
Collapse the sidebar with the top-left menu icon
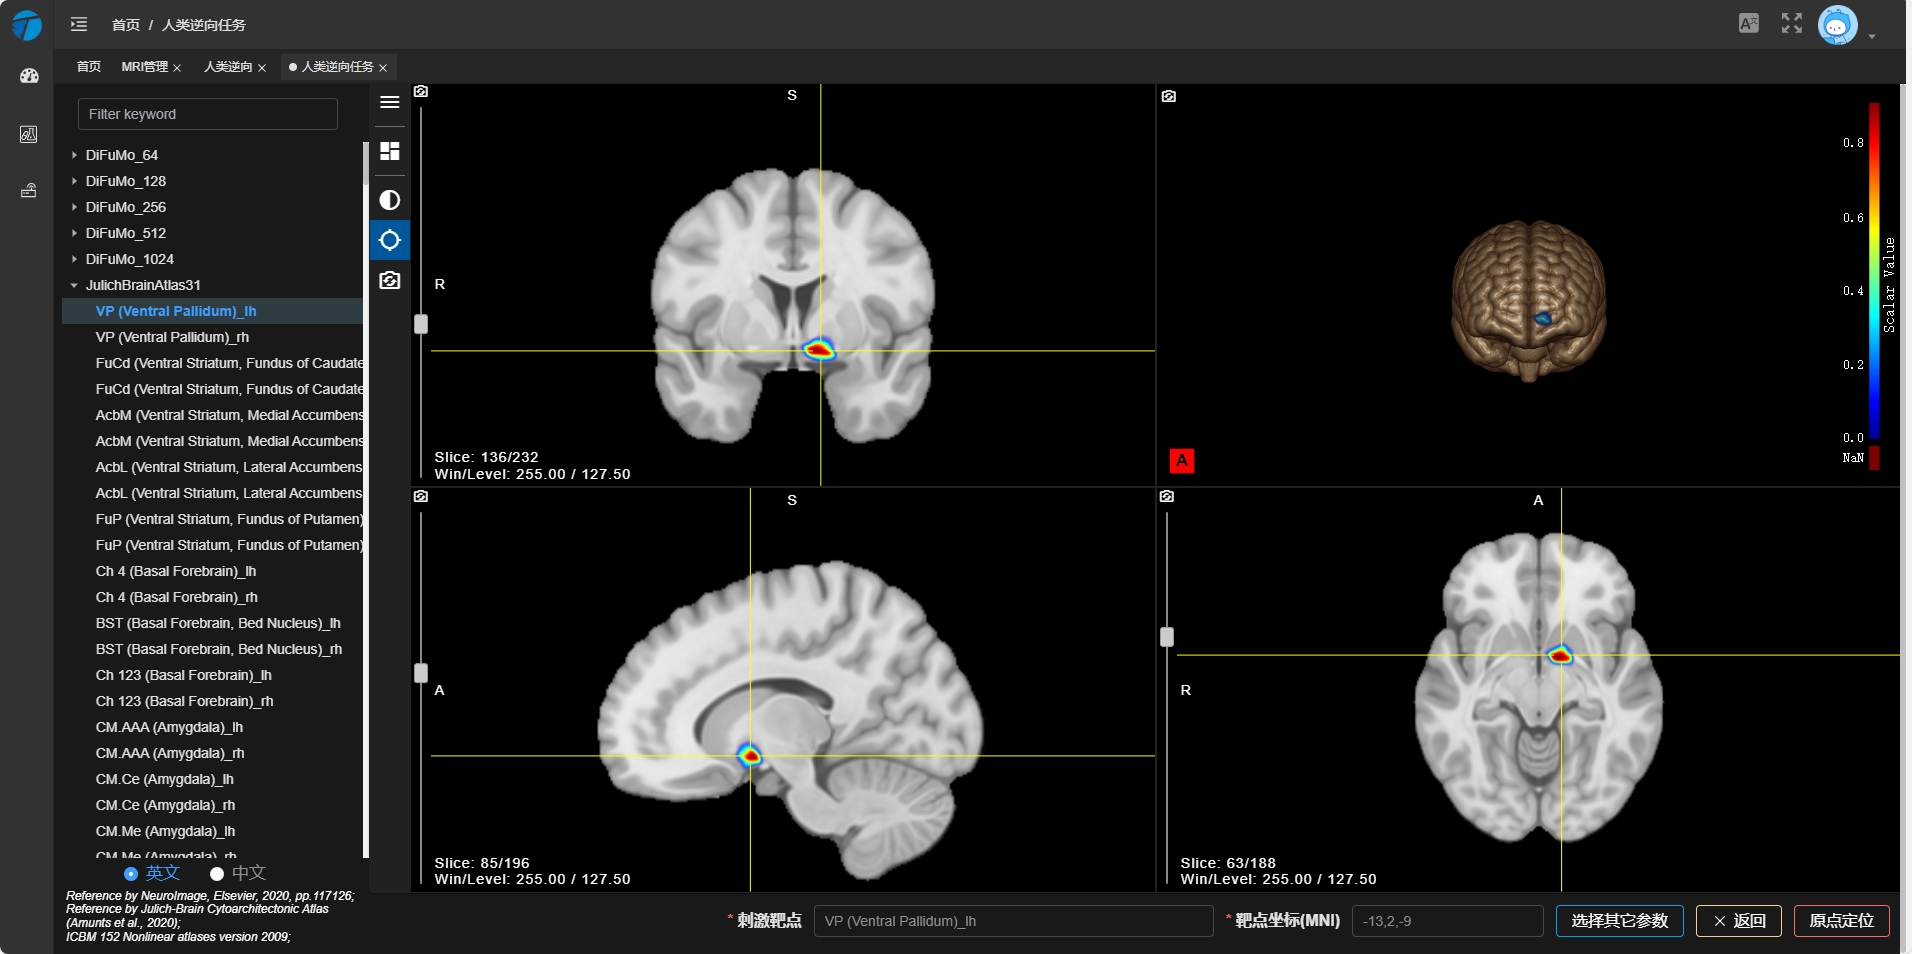pos(79,24)
